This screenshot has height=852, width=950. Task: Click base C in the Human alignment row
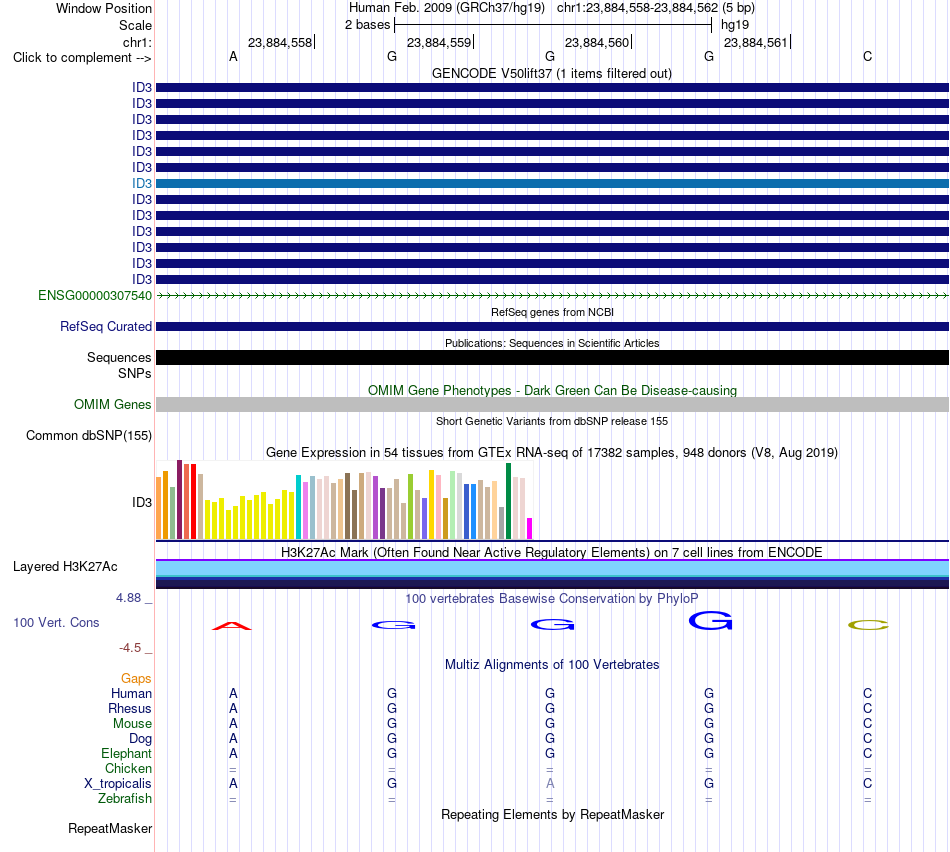tap(868, 694)
